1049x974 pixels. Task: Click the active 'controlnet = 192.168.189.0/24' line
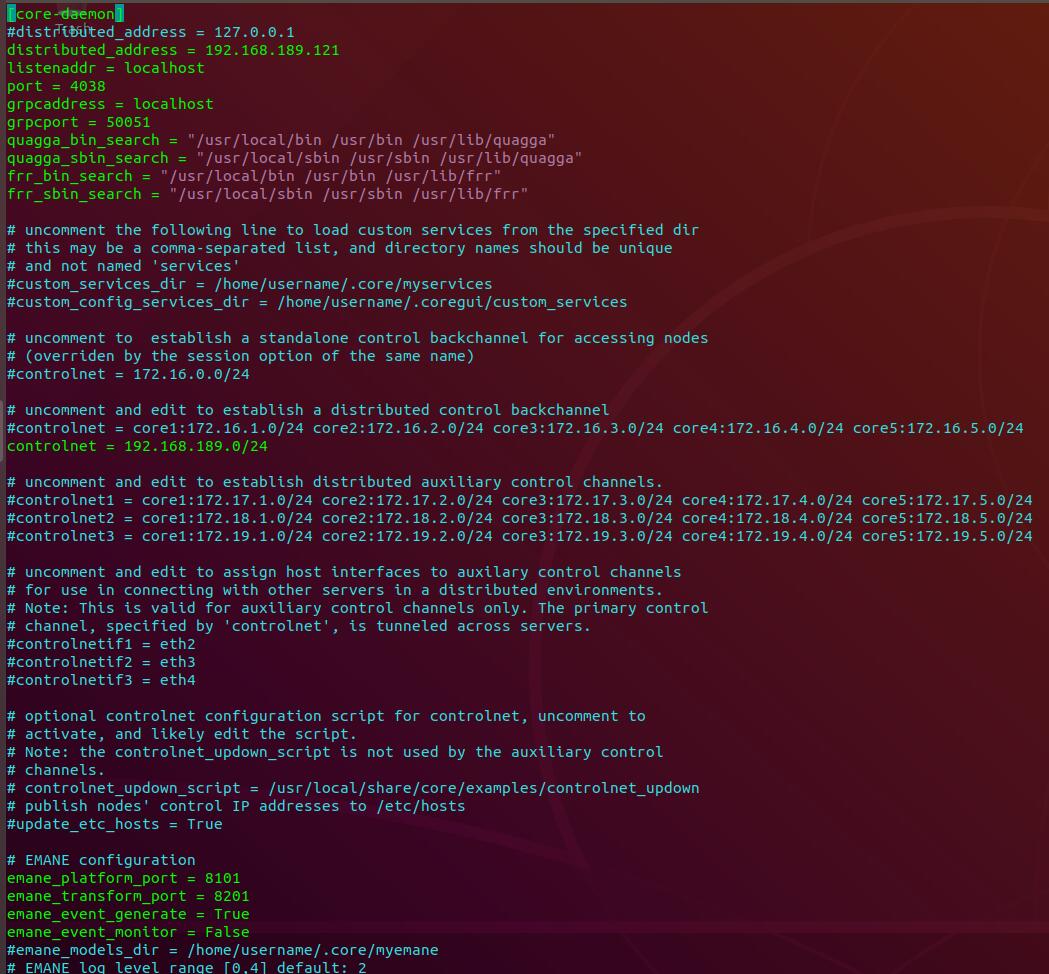pos(137,447)
